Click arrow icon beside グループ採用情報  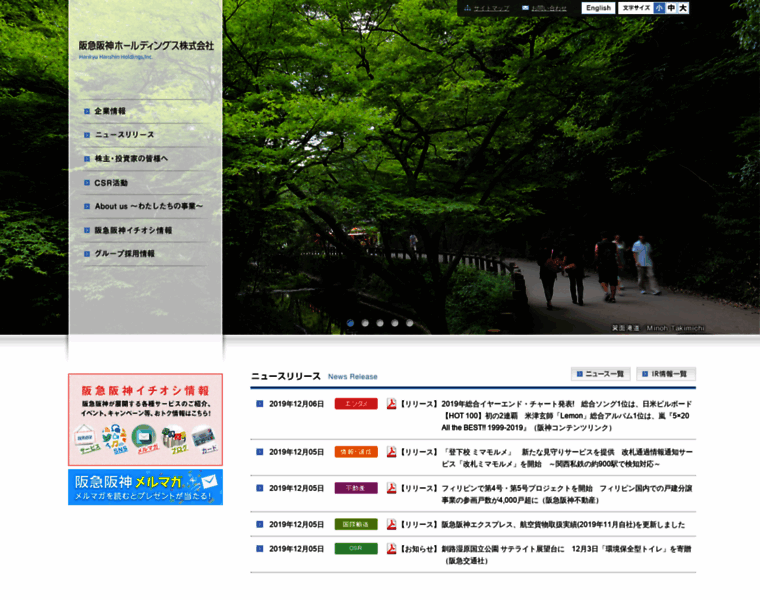click(87, 254)
